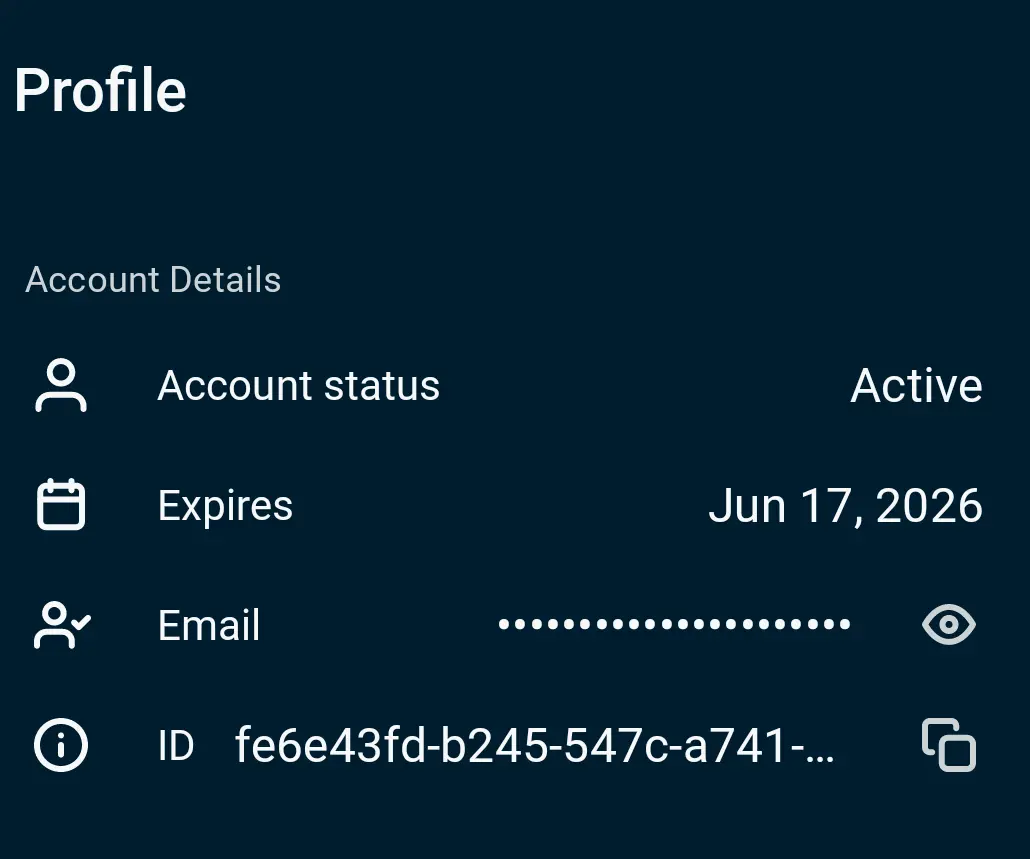Click the truncated ID fe6e43fd-b245 value
Image resolution: width=1030 pixels, height=859 pixels.
coord(535,745)
